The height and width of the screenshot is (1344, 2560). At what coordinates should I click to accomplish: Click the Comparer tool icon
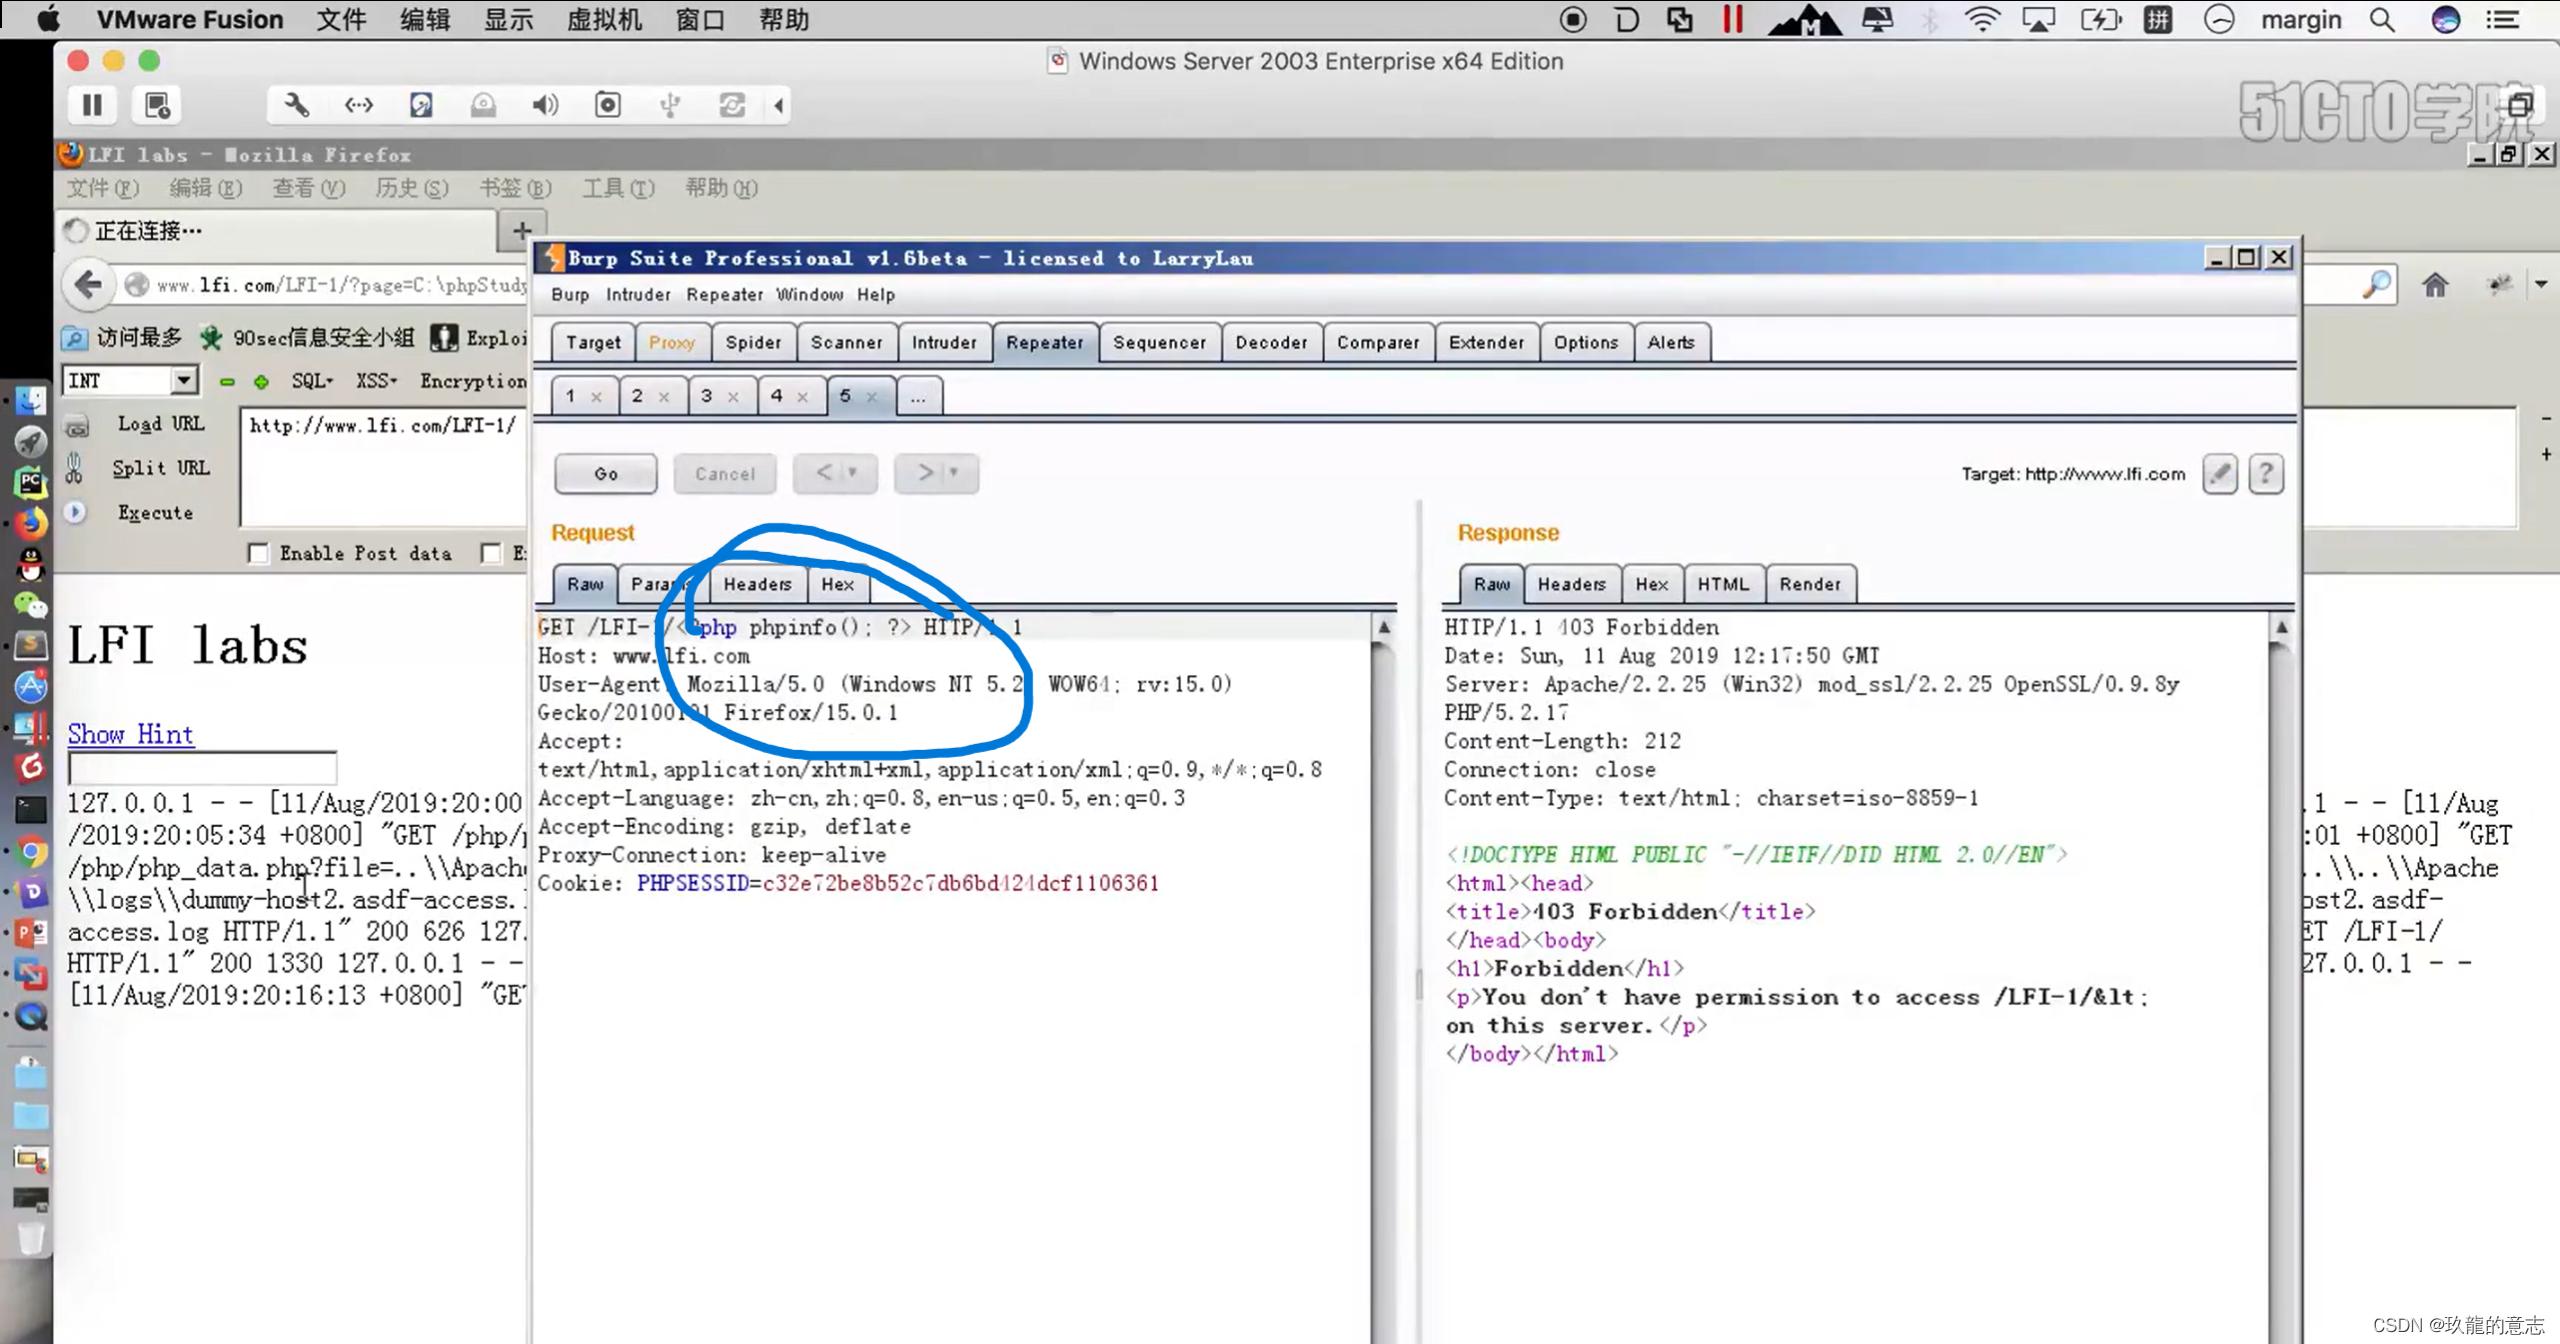click(x=1377, y=340)
